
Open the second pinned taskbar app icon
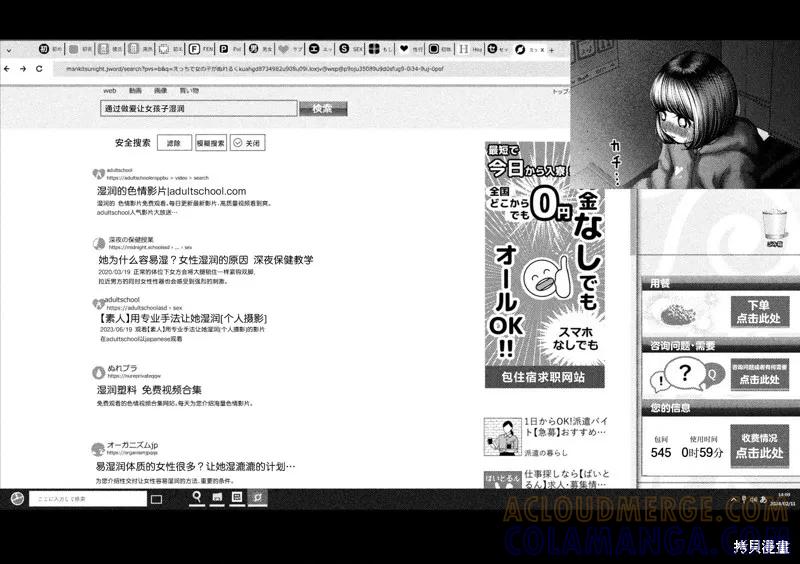[217, 498]
